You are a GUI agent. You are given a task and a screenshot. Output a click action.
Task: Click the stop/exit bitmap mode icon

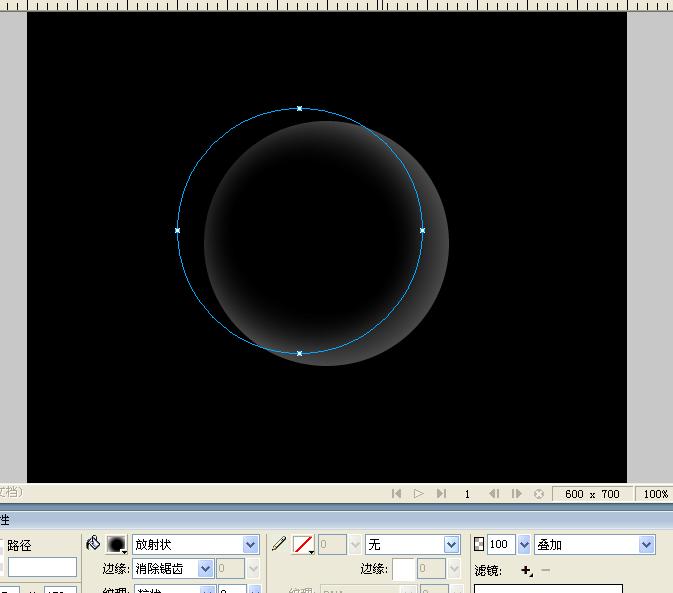[x=539, y=494]
